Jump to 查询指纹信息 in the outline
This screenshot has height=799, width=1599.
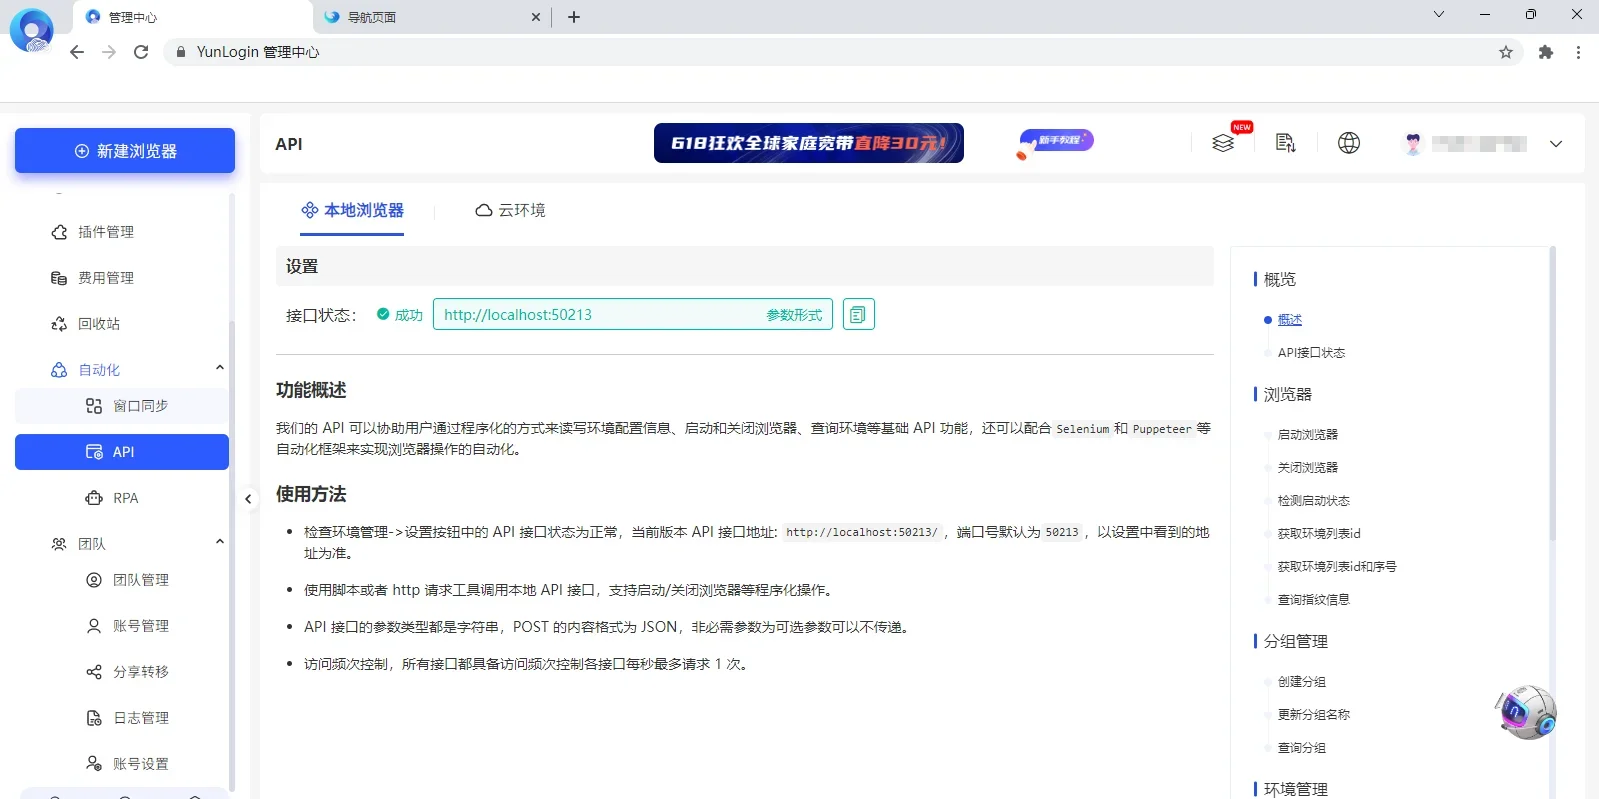pyautogui.click(x=1313, y=600)
